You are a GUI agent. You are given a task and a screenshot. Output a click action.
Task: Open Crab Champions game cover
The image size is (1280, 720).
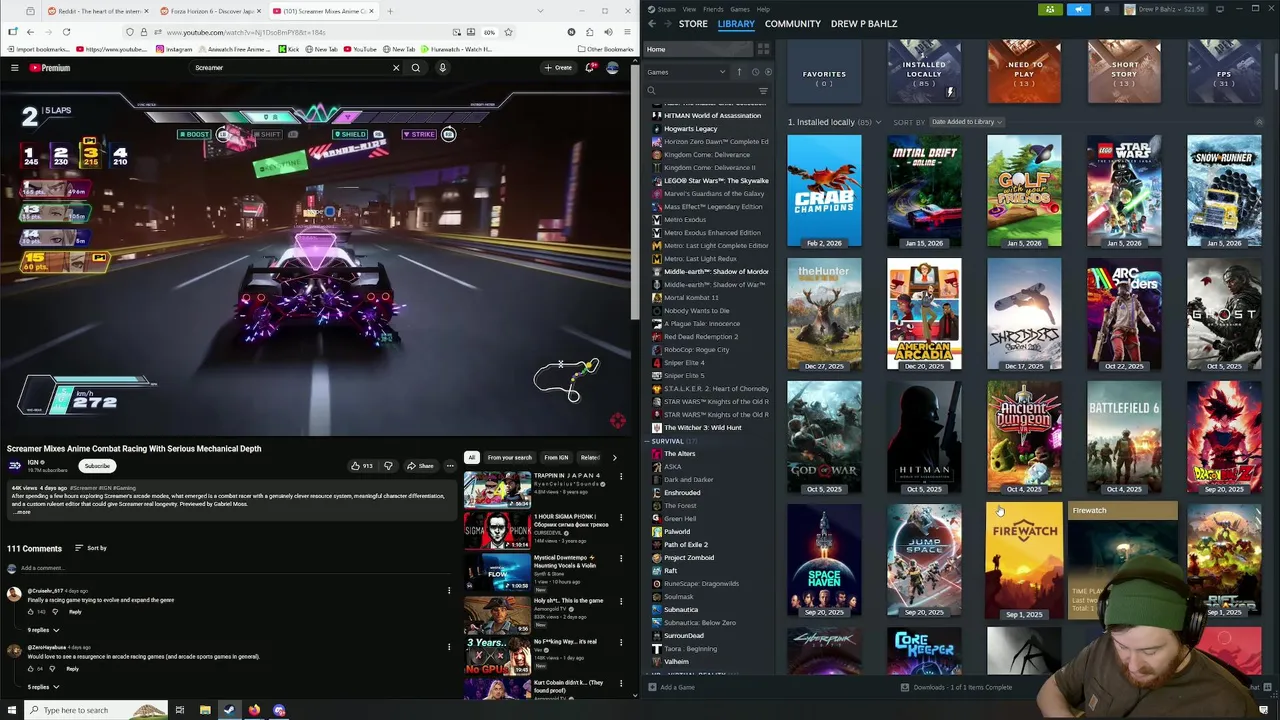(x=824, y=192)
